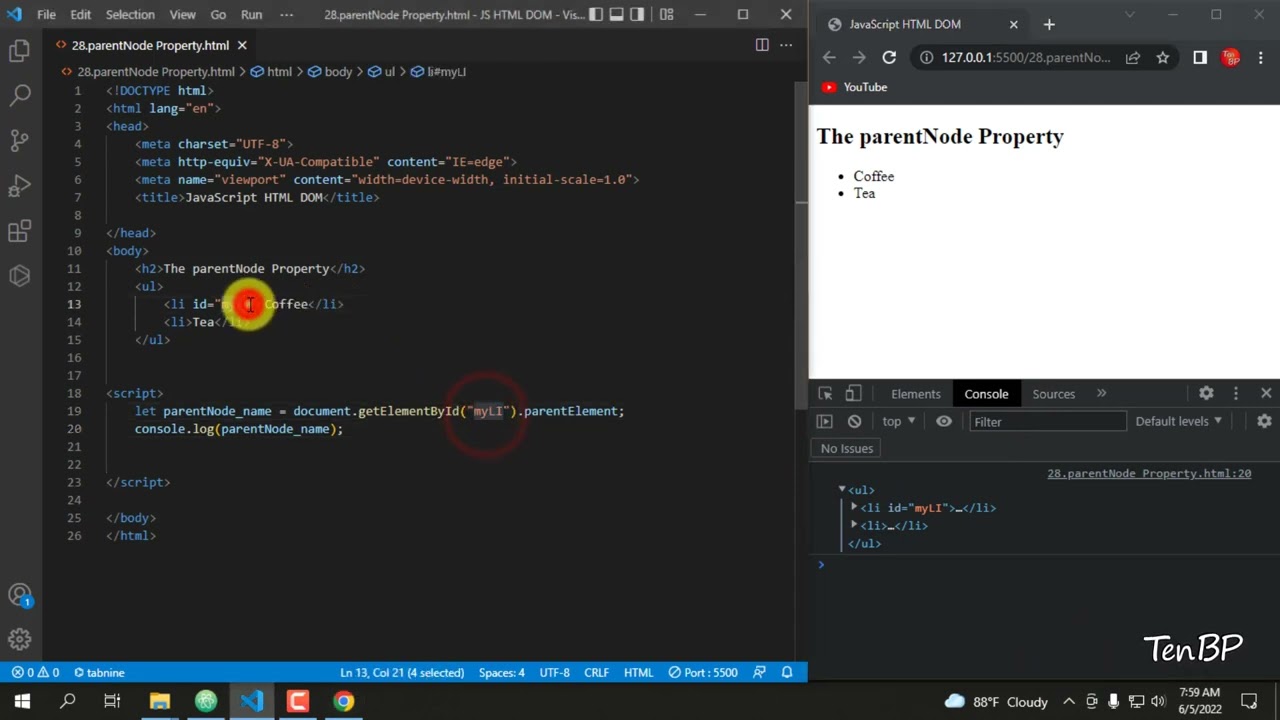Open the top context dropdown in console

[898, 422]
